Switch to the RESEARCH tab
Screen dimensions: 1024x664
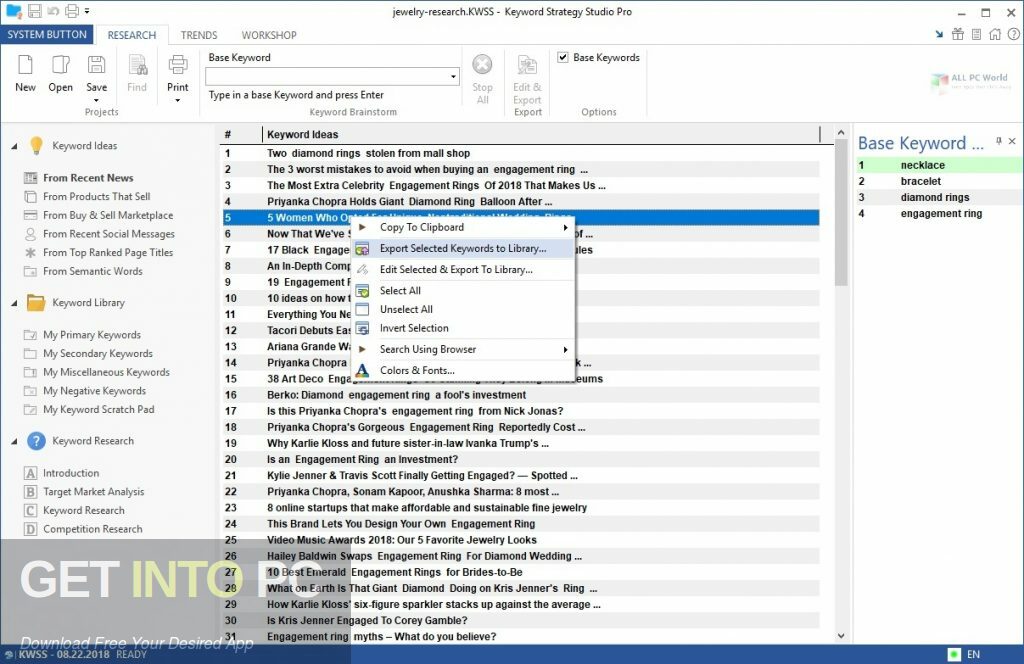pyautogui.click(x=132, y=35)
